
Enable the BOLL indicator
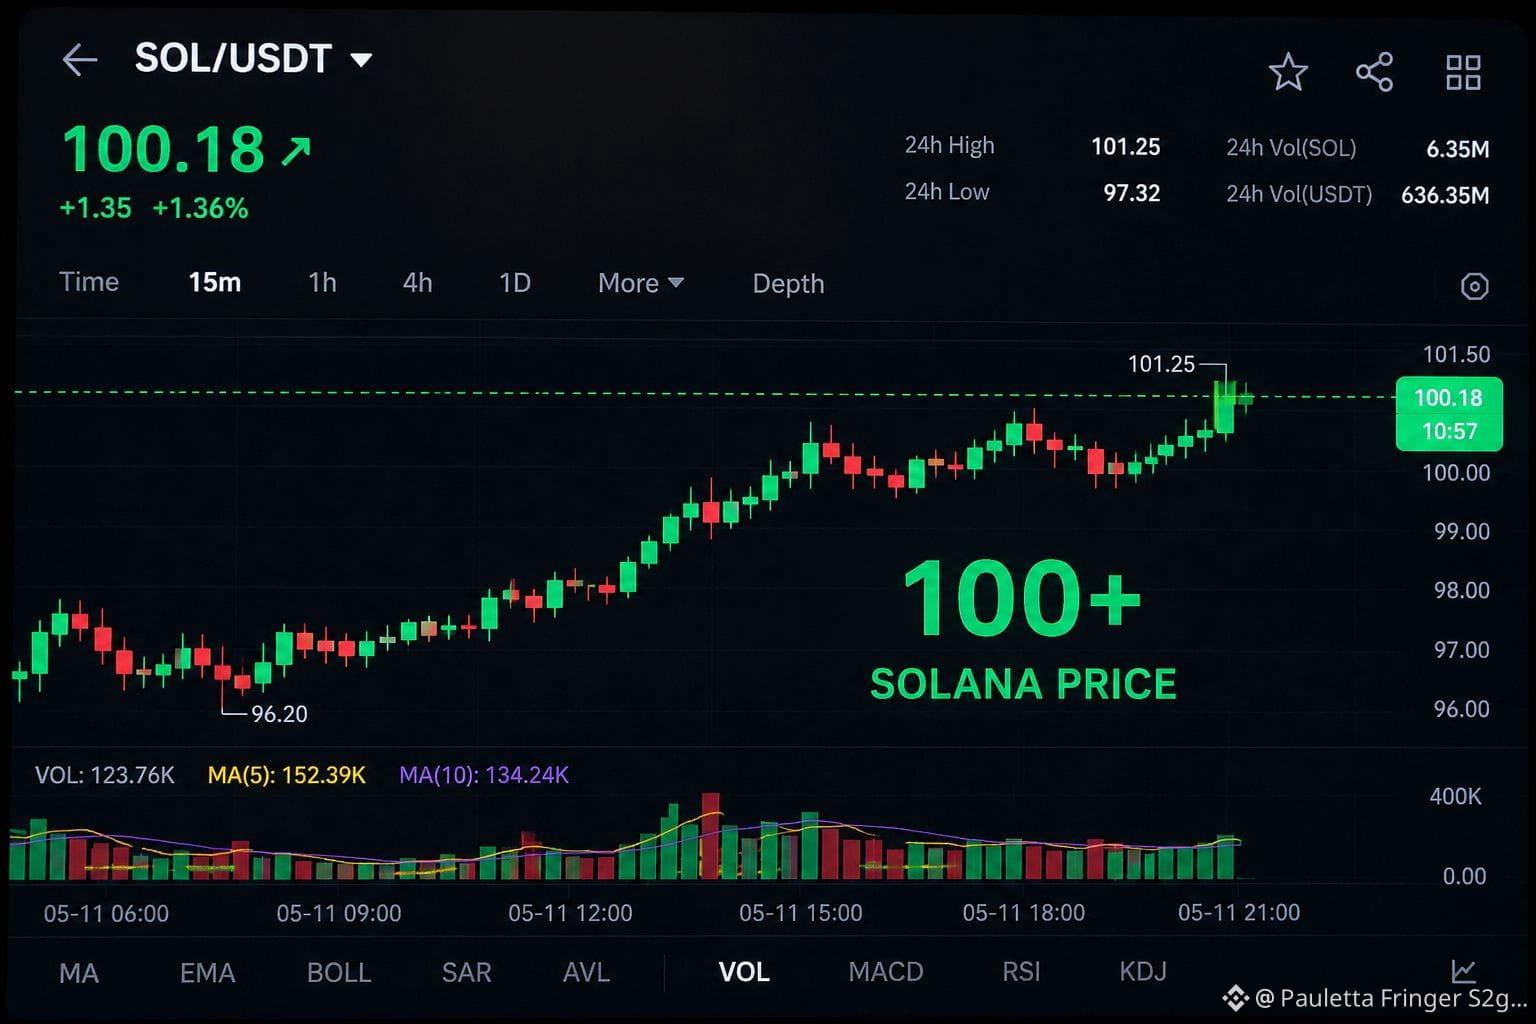(339, 973)
